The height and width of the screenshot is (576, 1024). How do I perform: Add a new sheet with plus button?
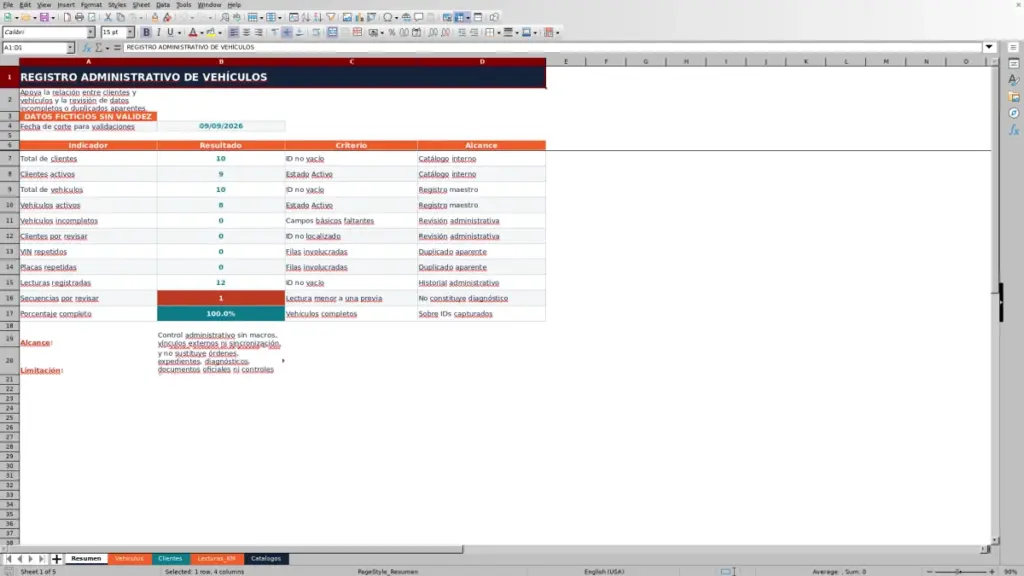click(x=56, y=558)
